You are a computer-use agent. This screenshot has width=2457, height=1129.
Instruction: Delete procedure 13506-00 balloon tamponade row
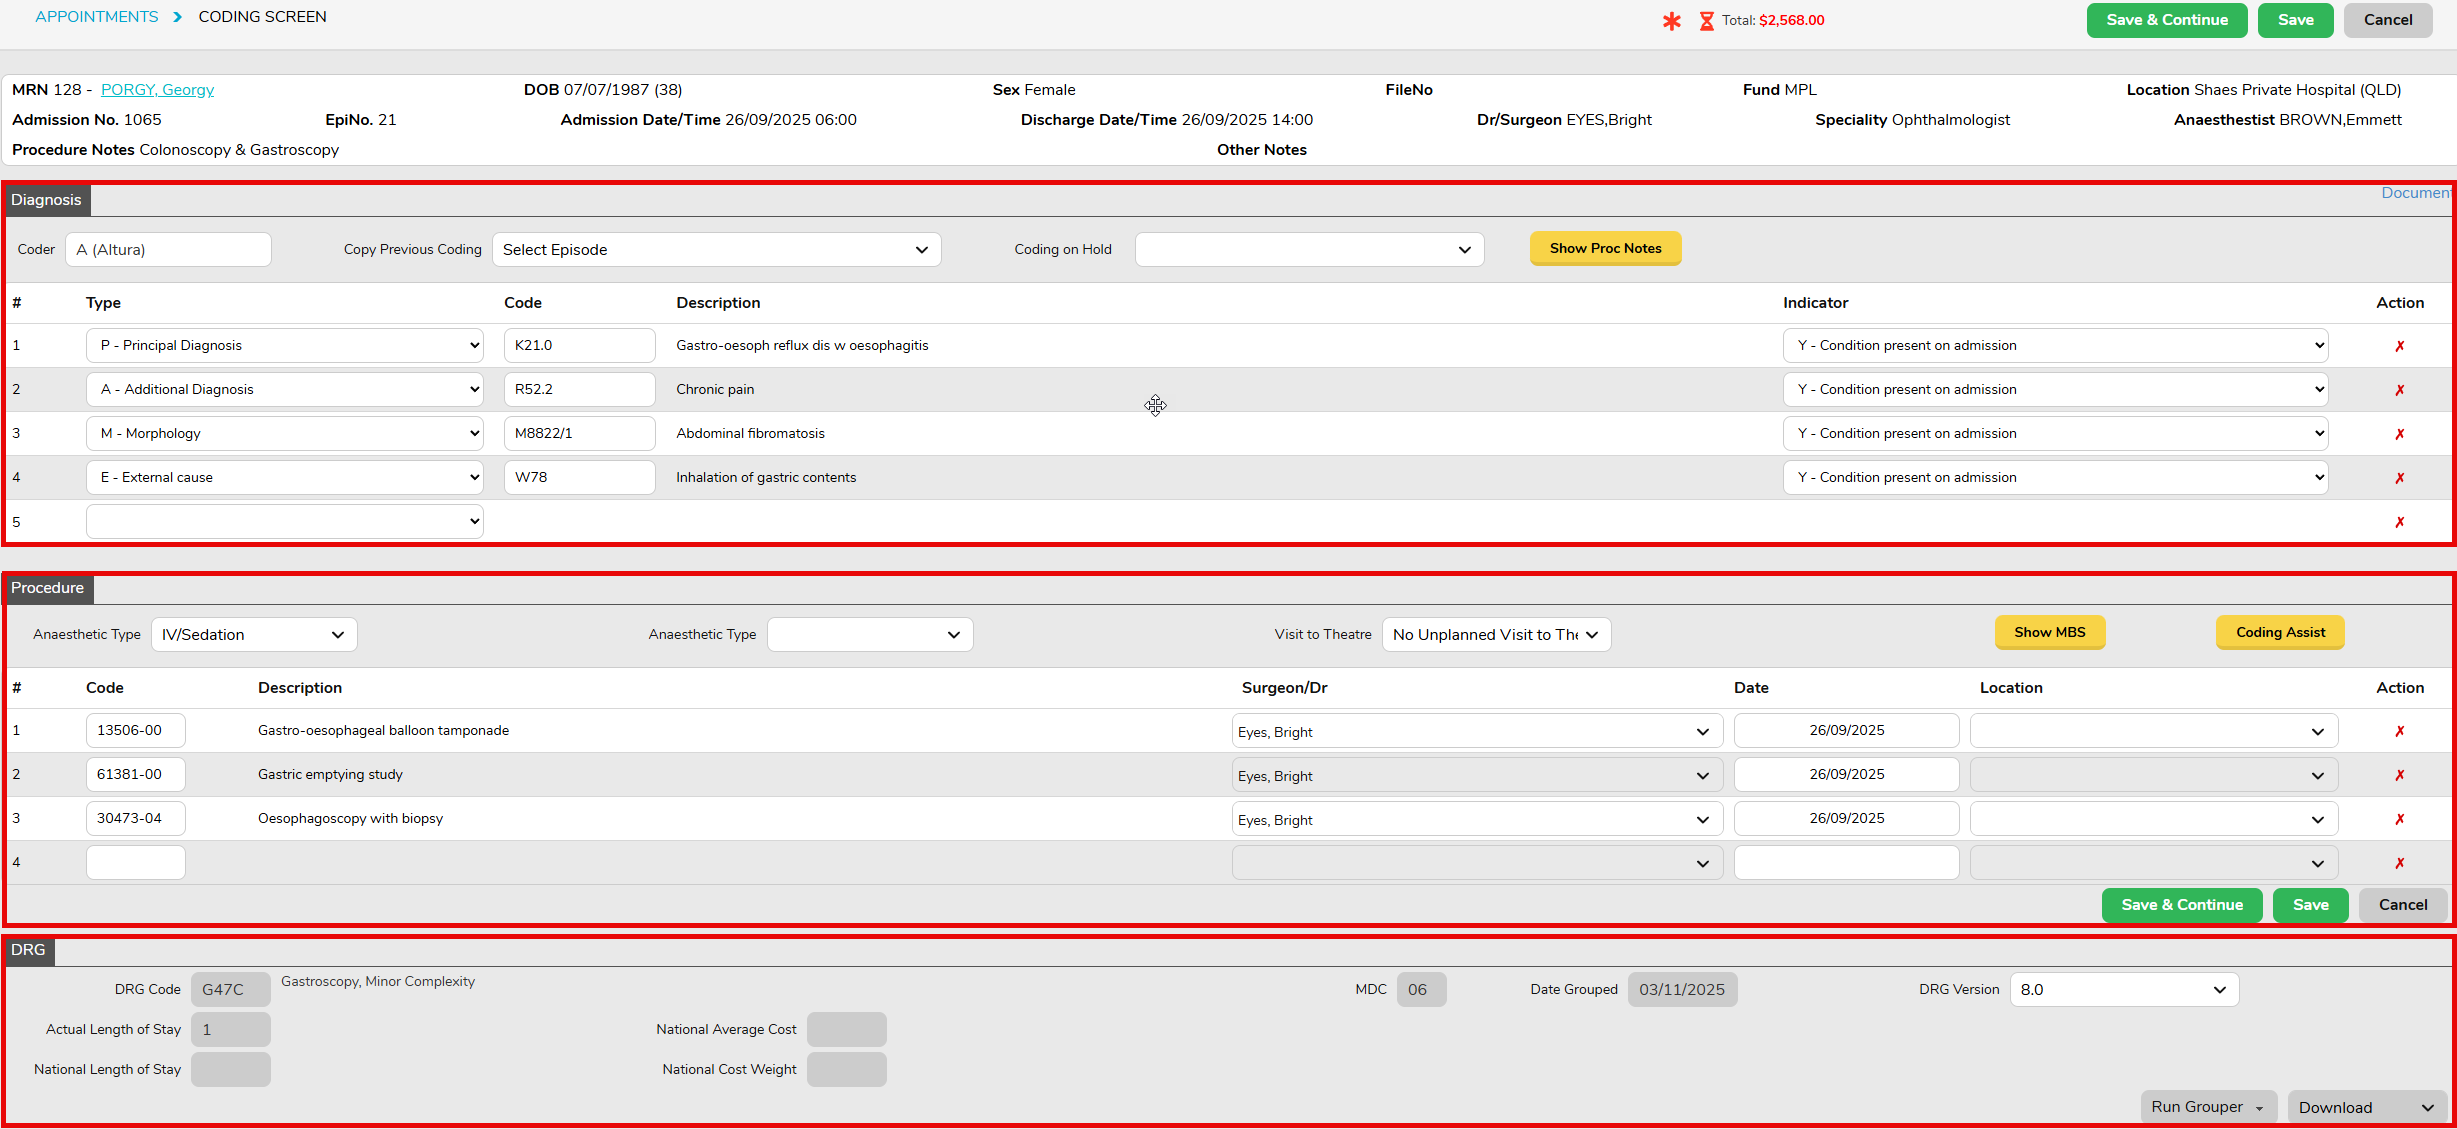pos(2399,731)
